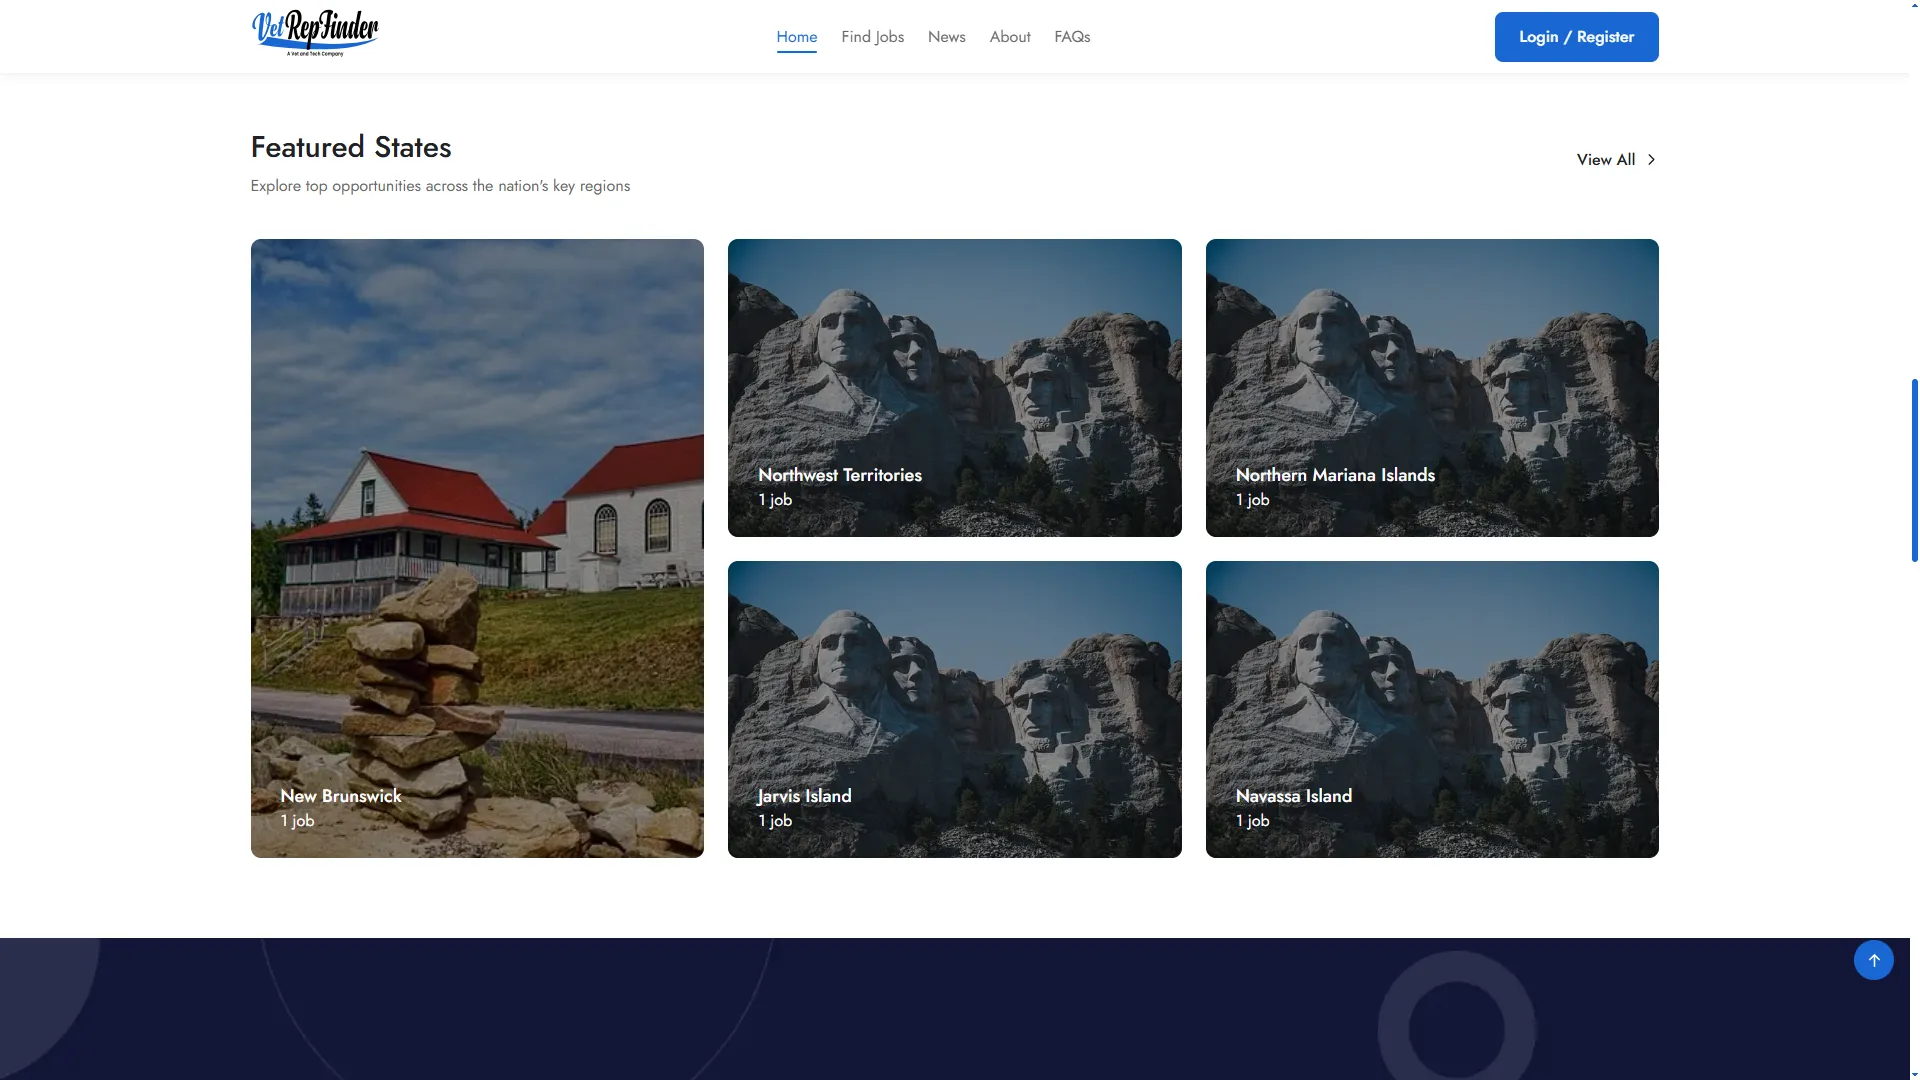Screen dimensions: 1920x1080
Task: Open the FAQs page
Action: [1072, 37]
